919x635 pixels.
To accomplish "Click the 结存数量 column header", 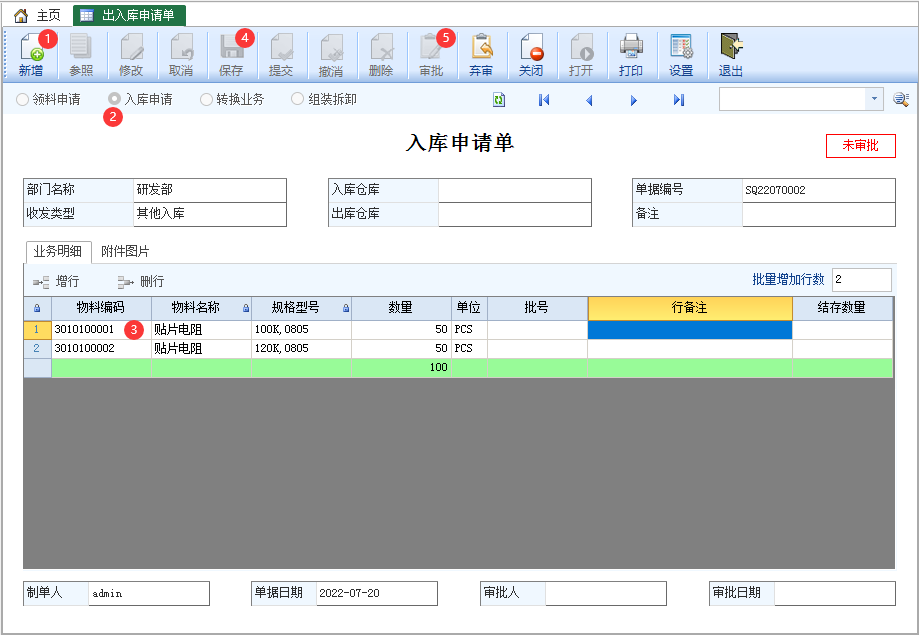I will click(842, 308).
